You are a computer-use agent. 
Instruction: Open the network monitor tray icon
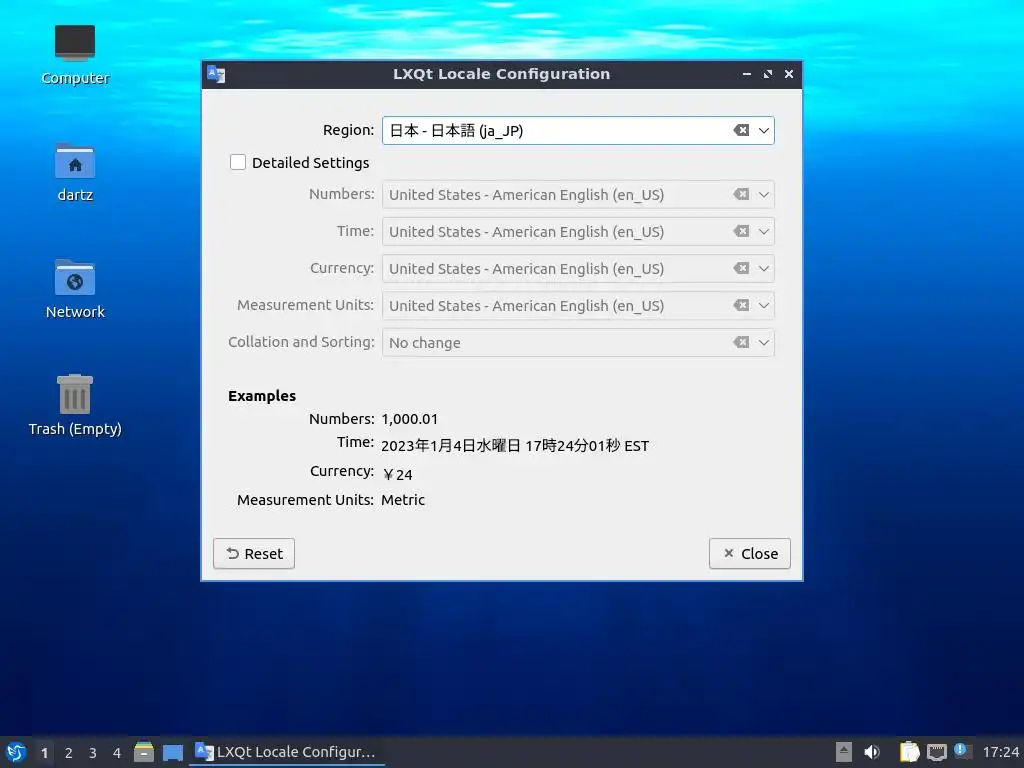pos(936,752)
